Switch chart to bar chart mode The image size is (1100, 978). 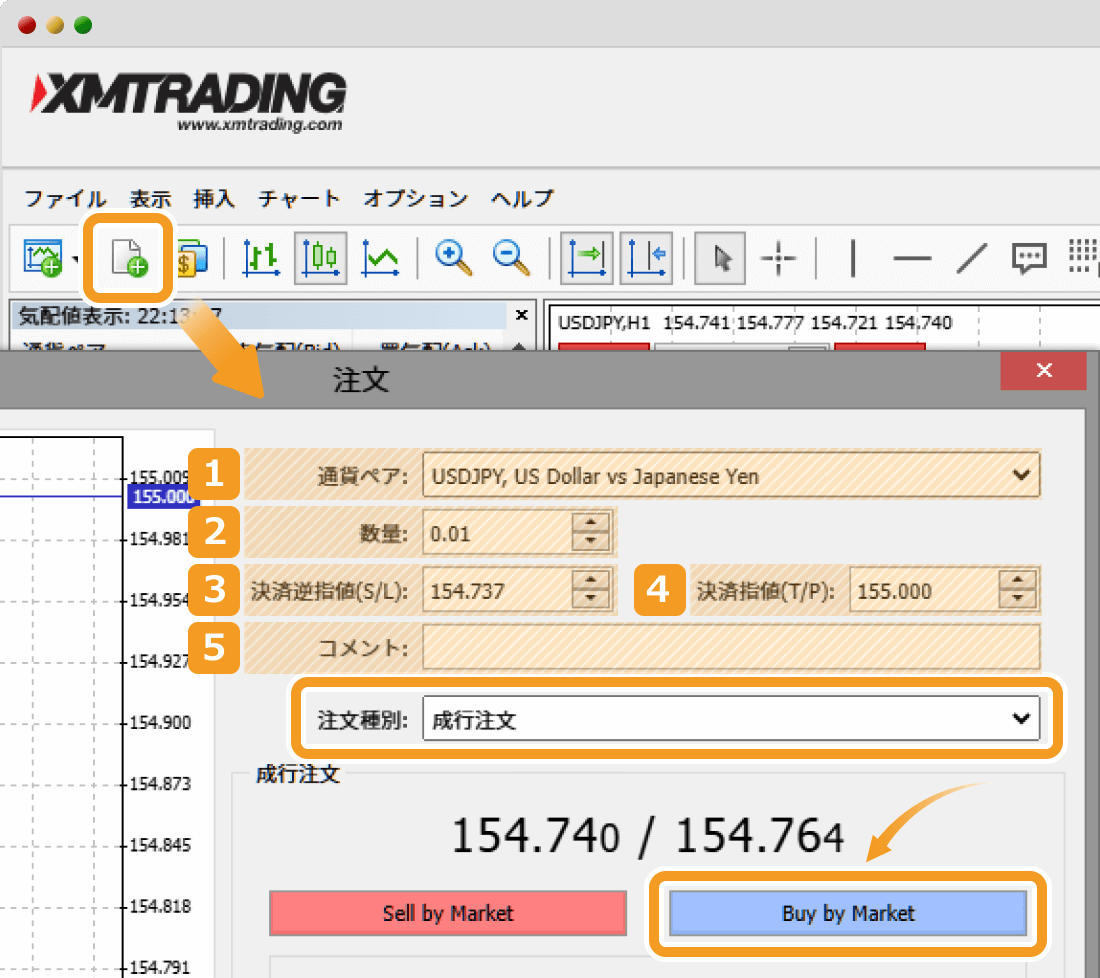click(x=261, y=258)
